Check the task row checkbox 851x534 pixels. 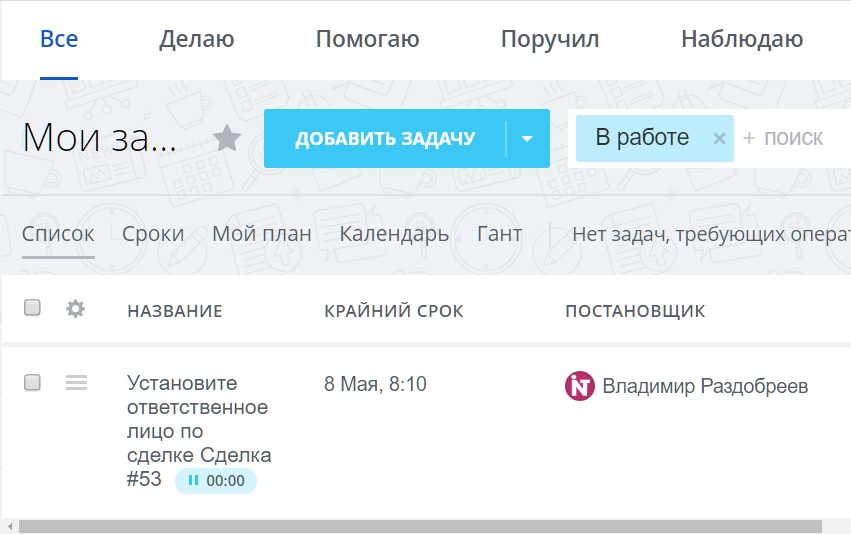[x=32, y=383]
